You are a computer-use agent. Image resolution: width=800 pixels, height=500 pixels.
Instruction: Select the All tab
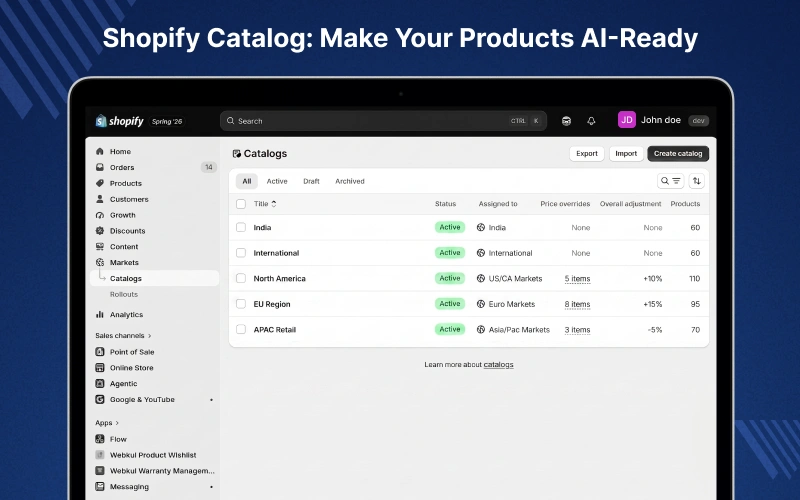tap(247, 181)
